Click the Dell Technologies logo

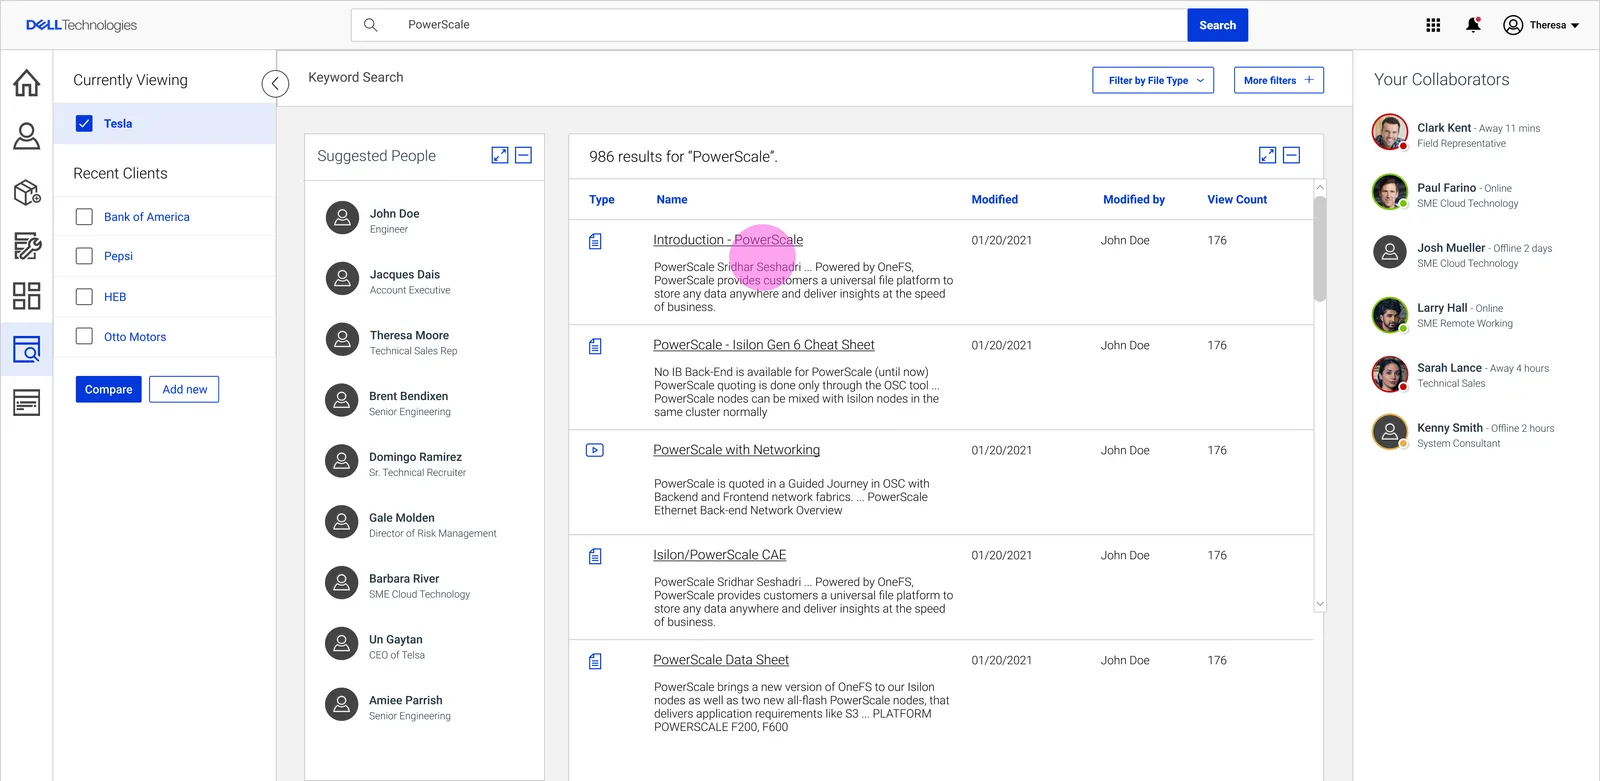click(x=81, y=25)
